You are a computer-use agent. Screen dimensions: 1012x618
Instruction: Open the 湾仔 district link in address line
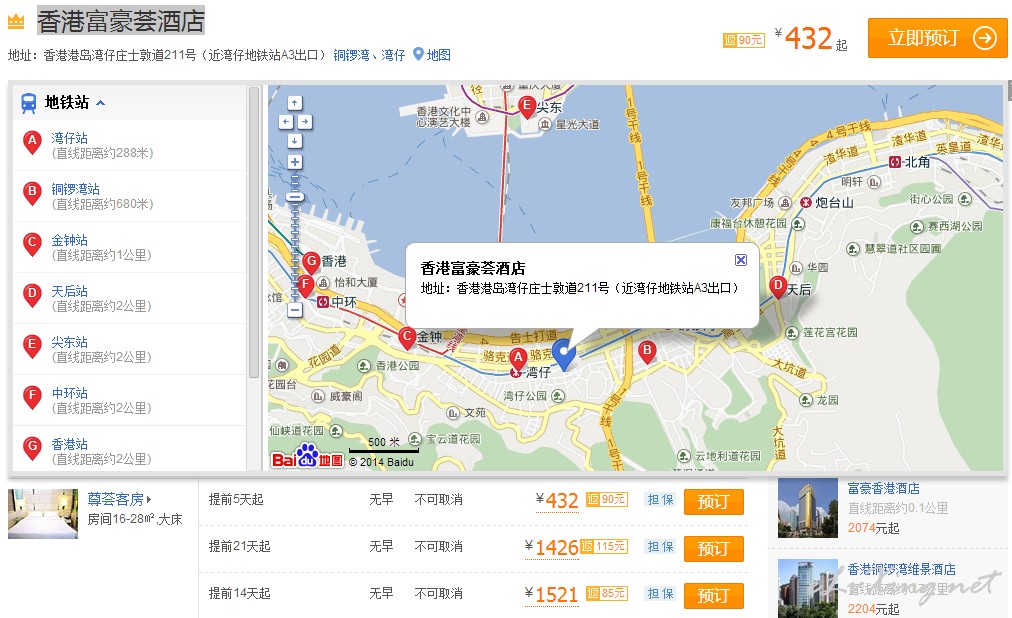[393, 55]
